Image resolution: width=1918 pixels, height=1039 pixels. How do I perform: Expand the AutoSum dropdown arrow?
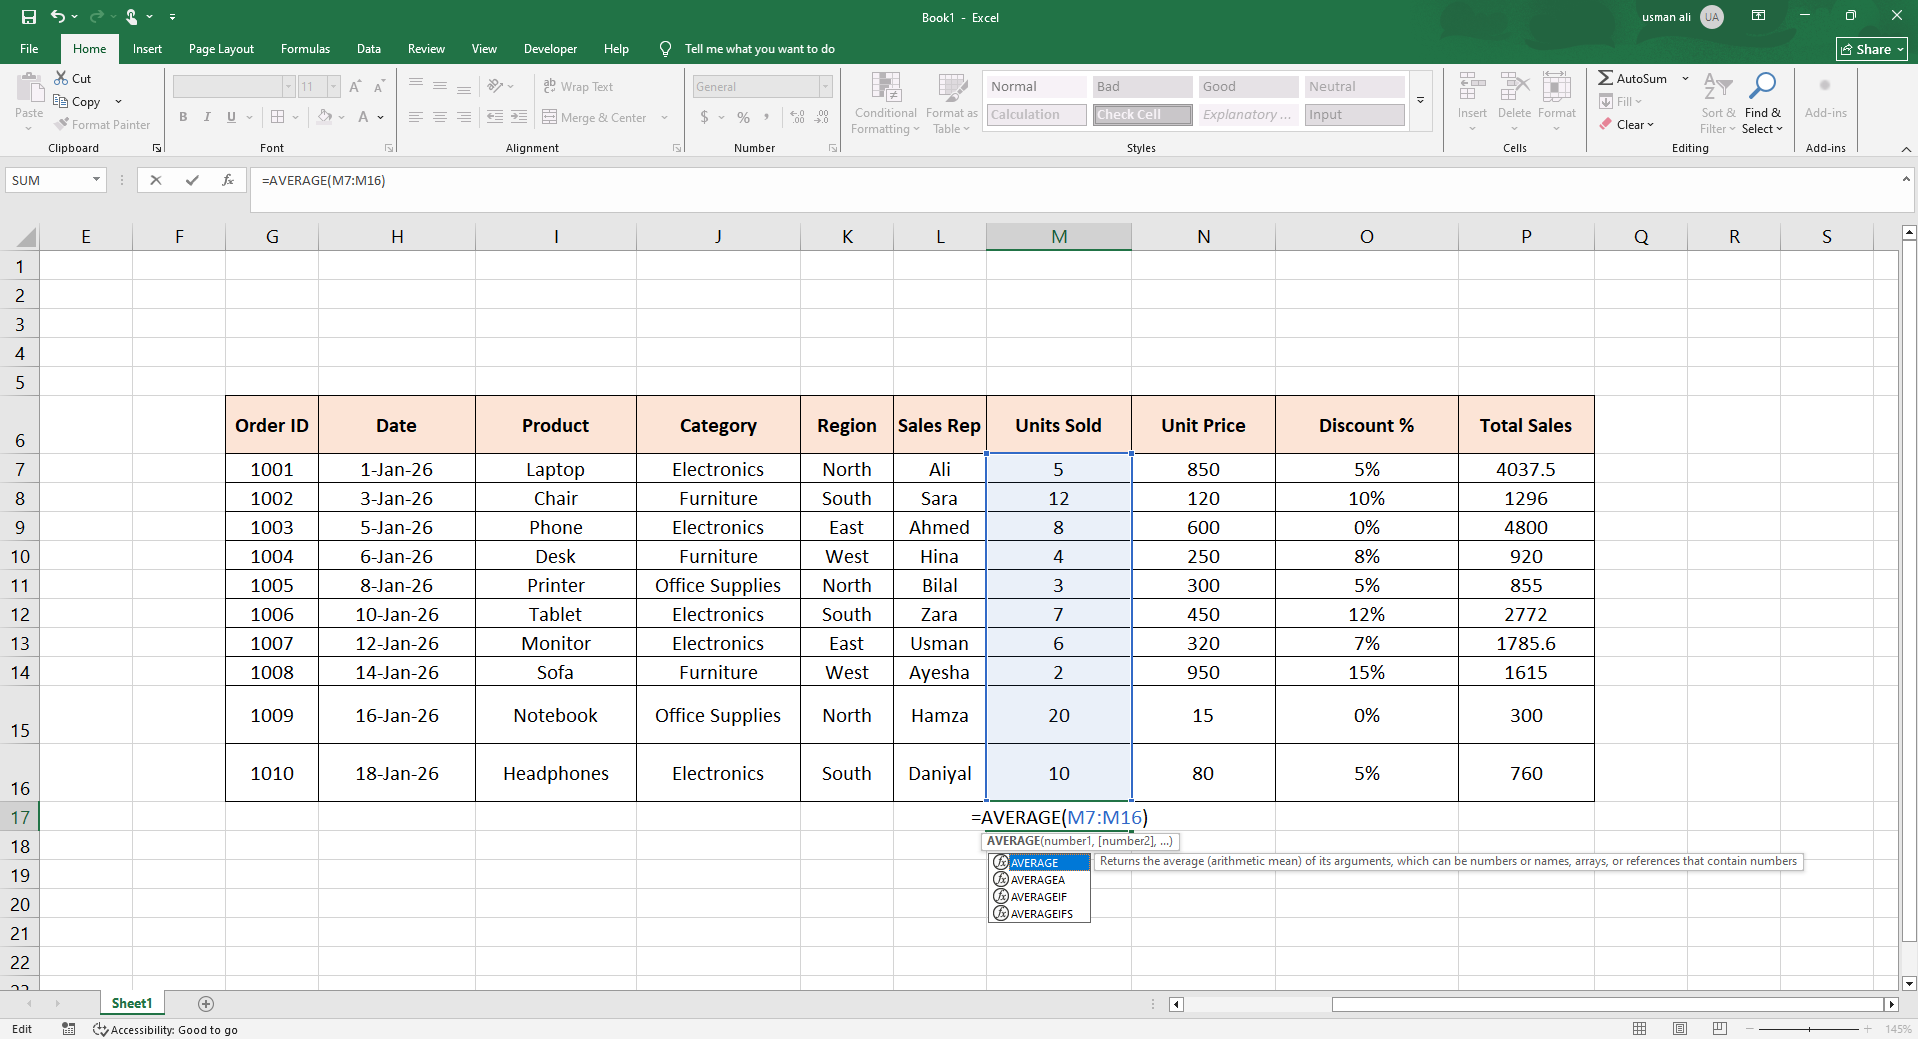(1685, 78)
